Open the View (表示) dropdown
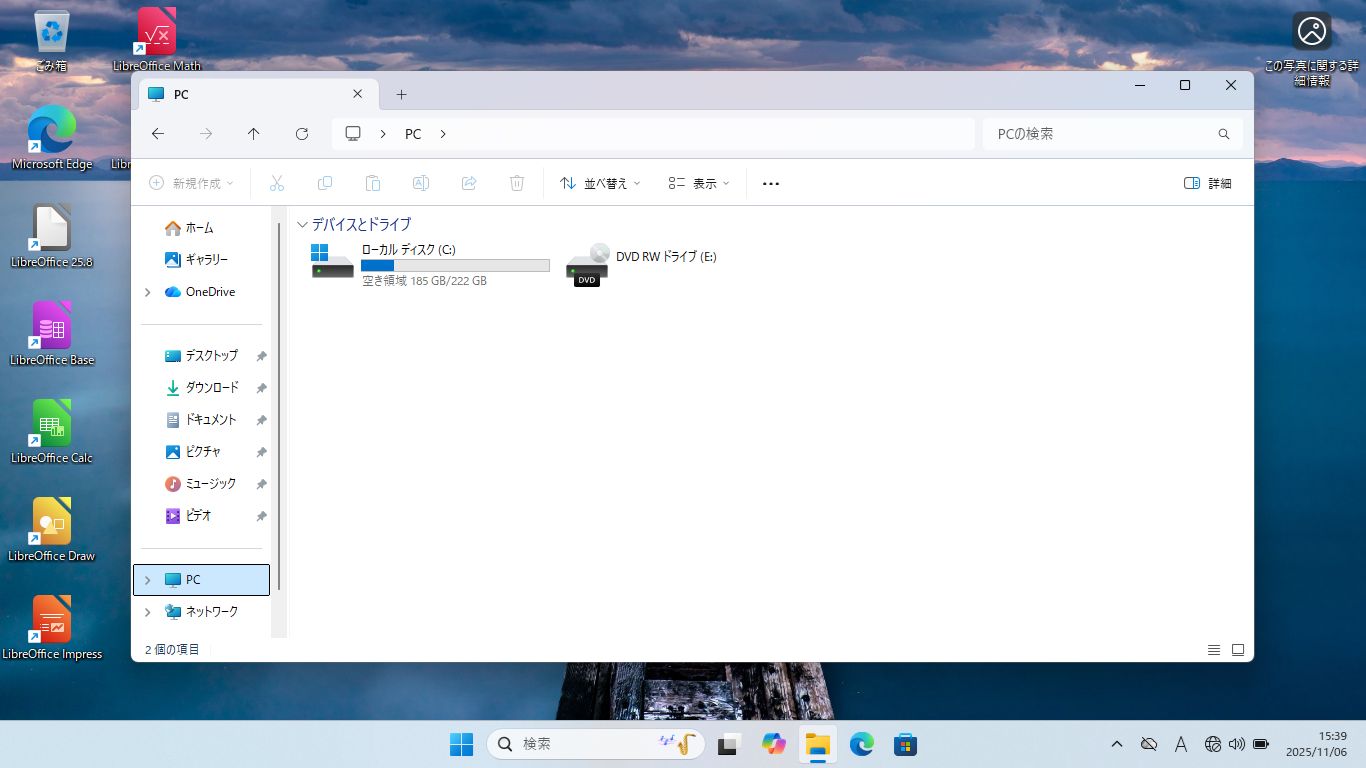 tap(699, 184)
